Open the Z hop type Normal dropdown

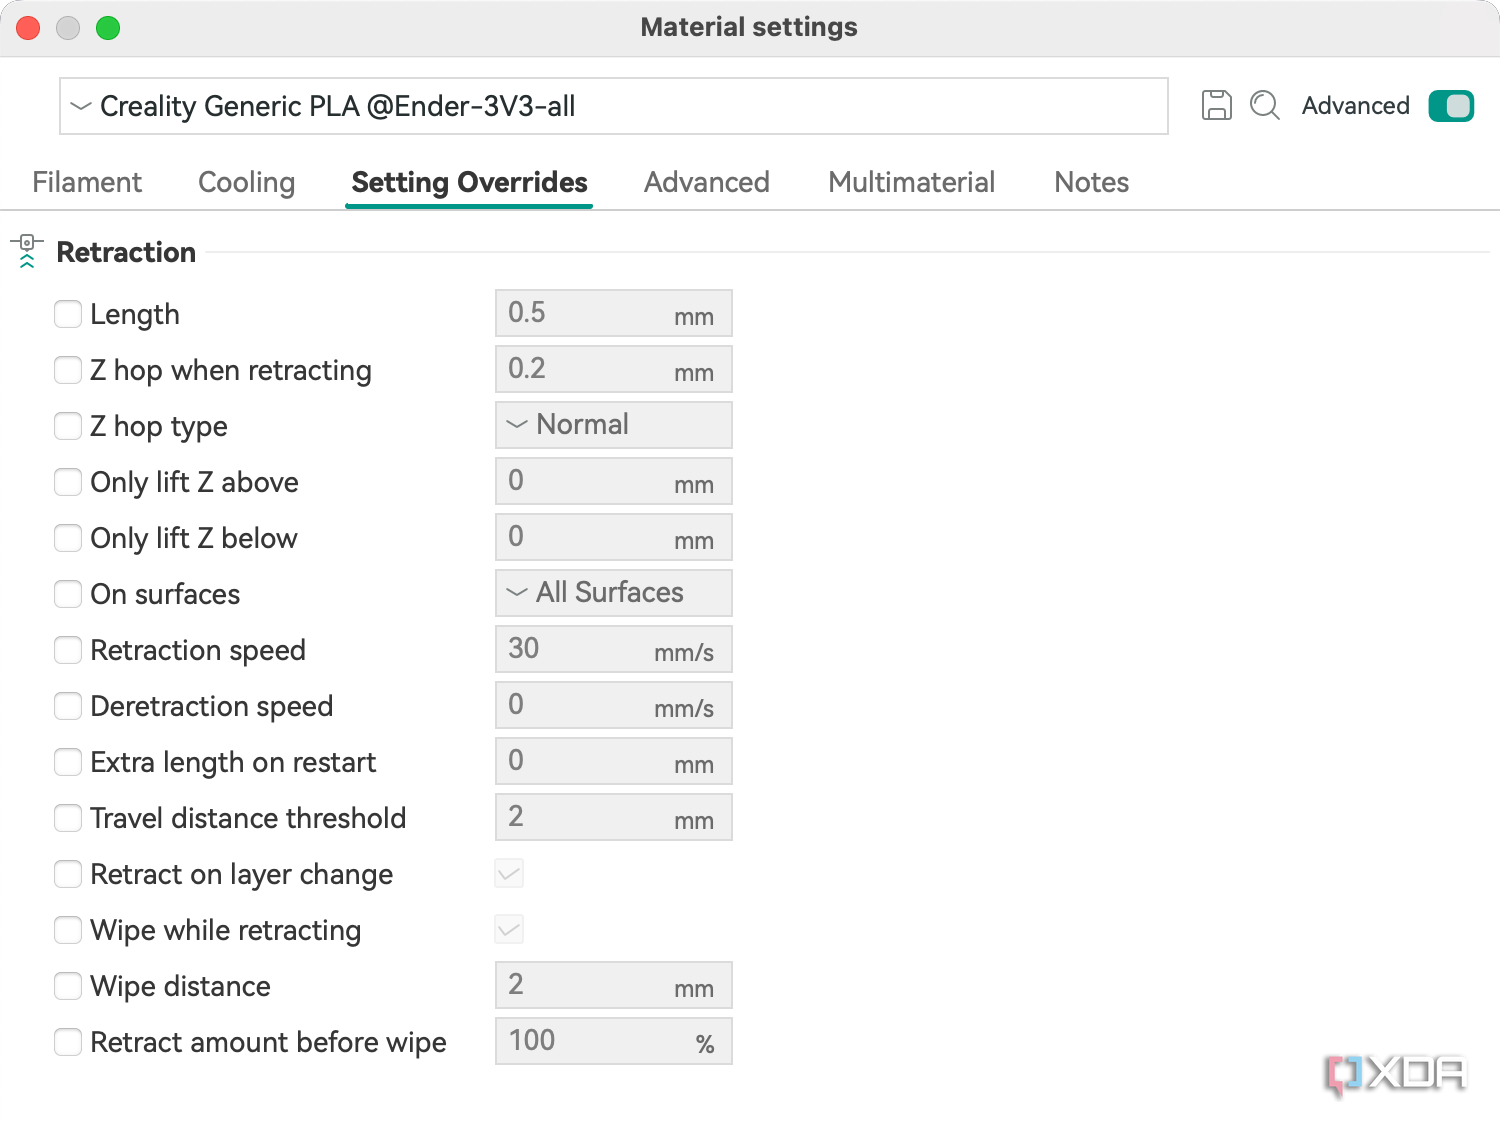pos(614,425)
